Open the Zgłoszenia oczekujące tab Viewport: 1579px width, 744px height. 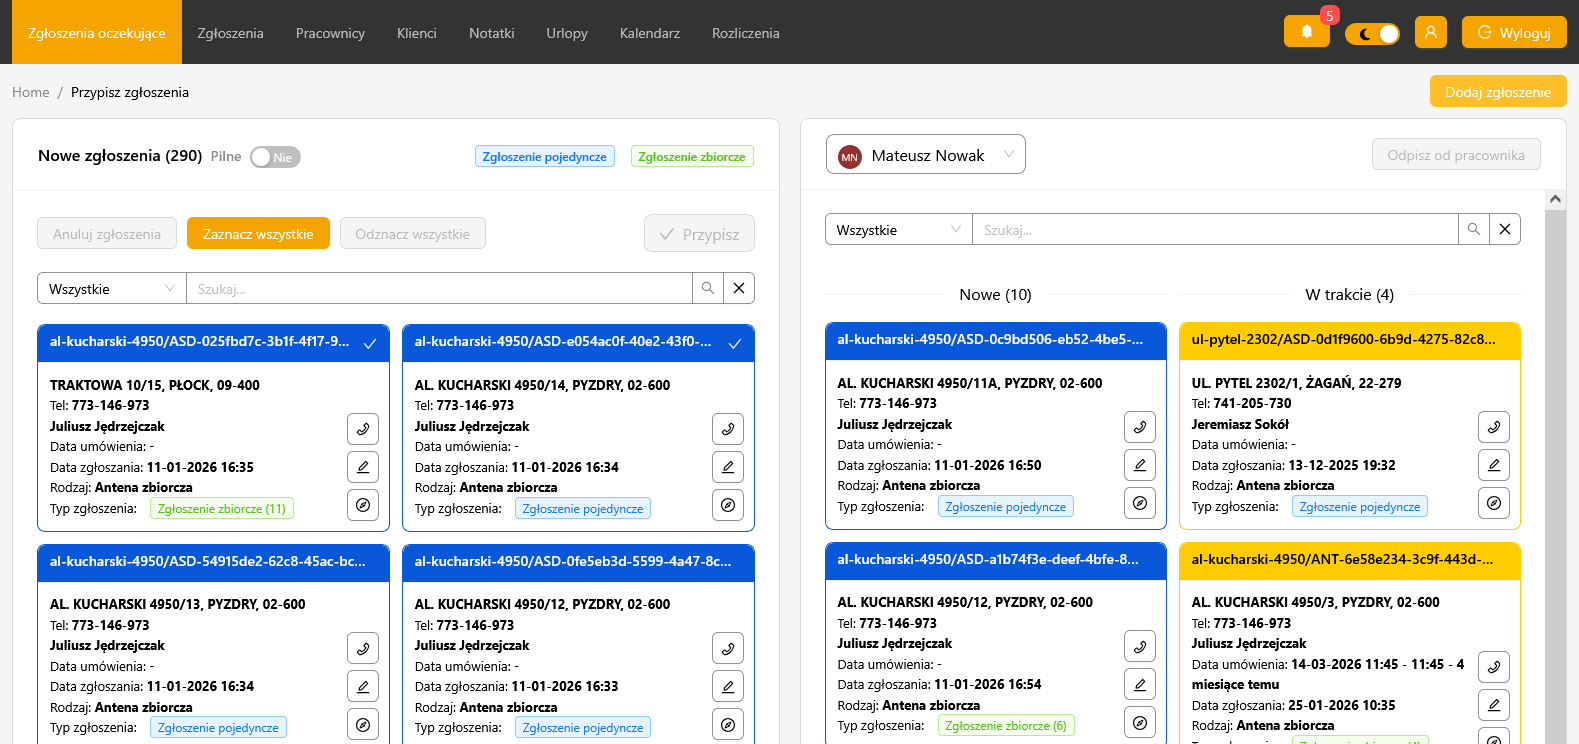tap(97, 32)
